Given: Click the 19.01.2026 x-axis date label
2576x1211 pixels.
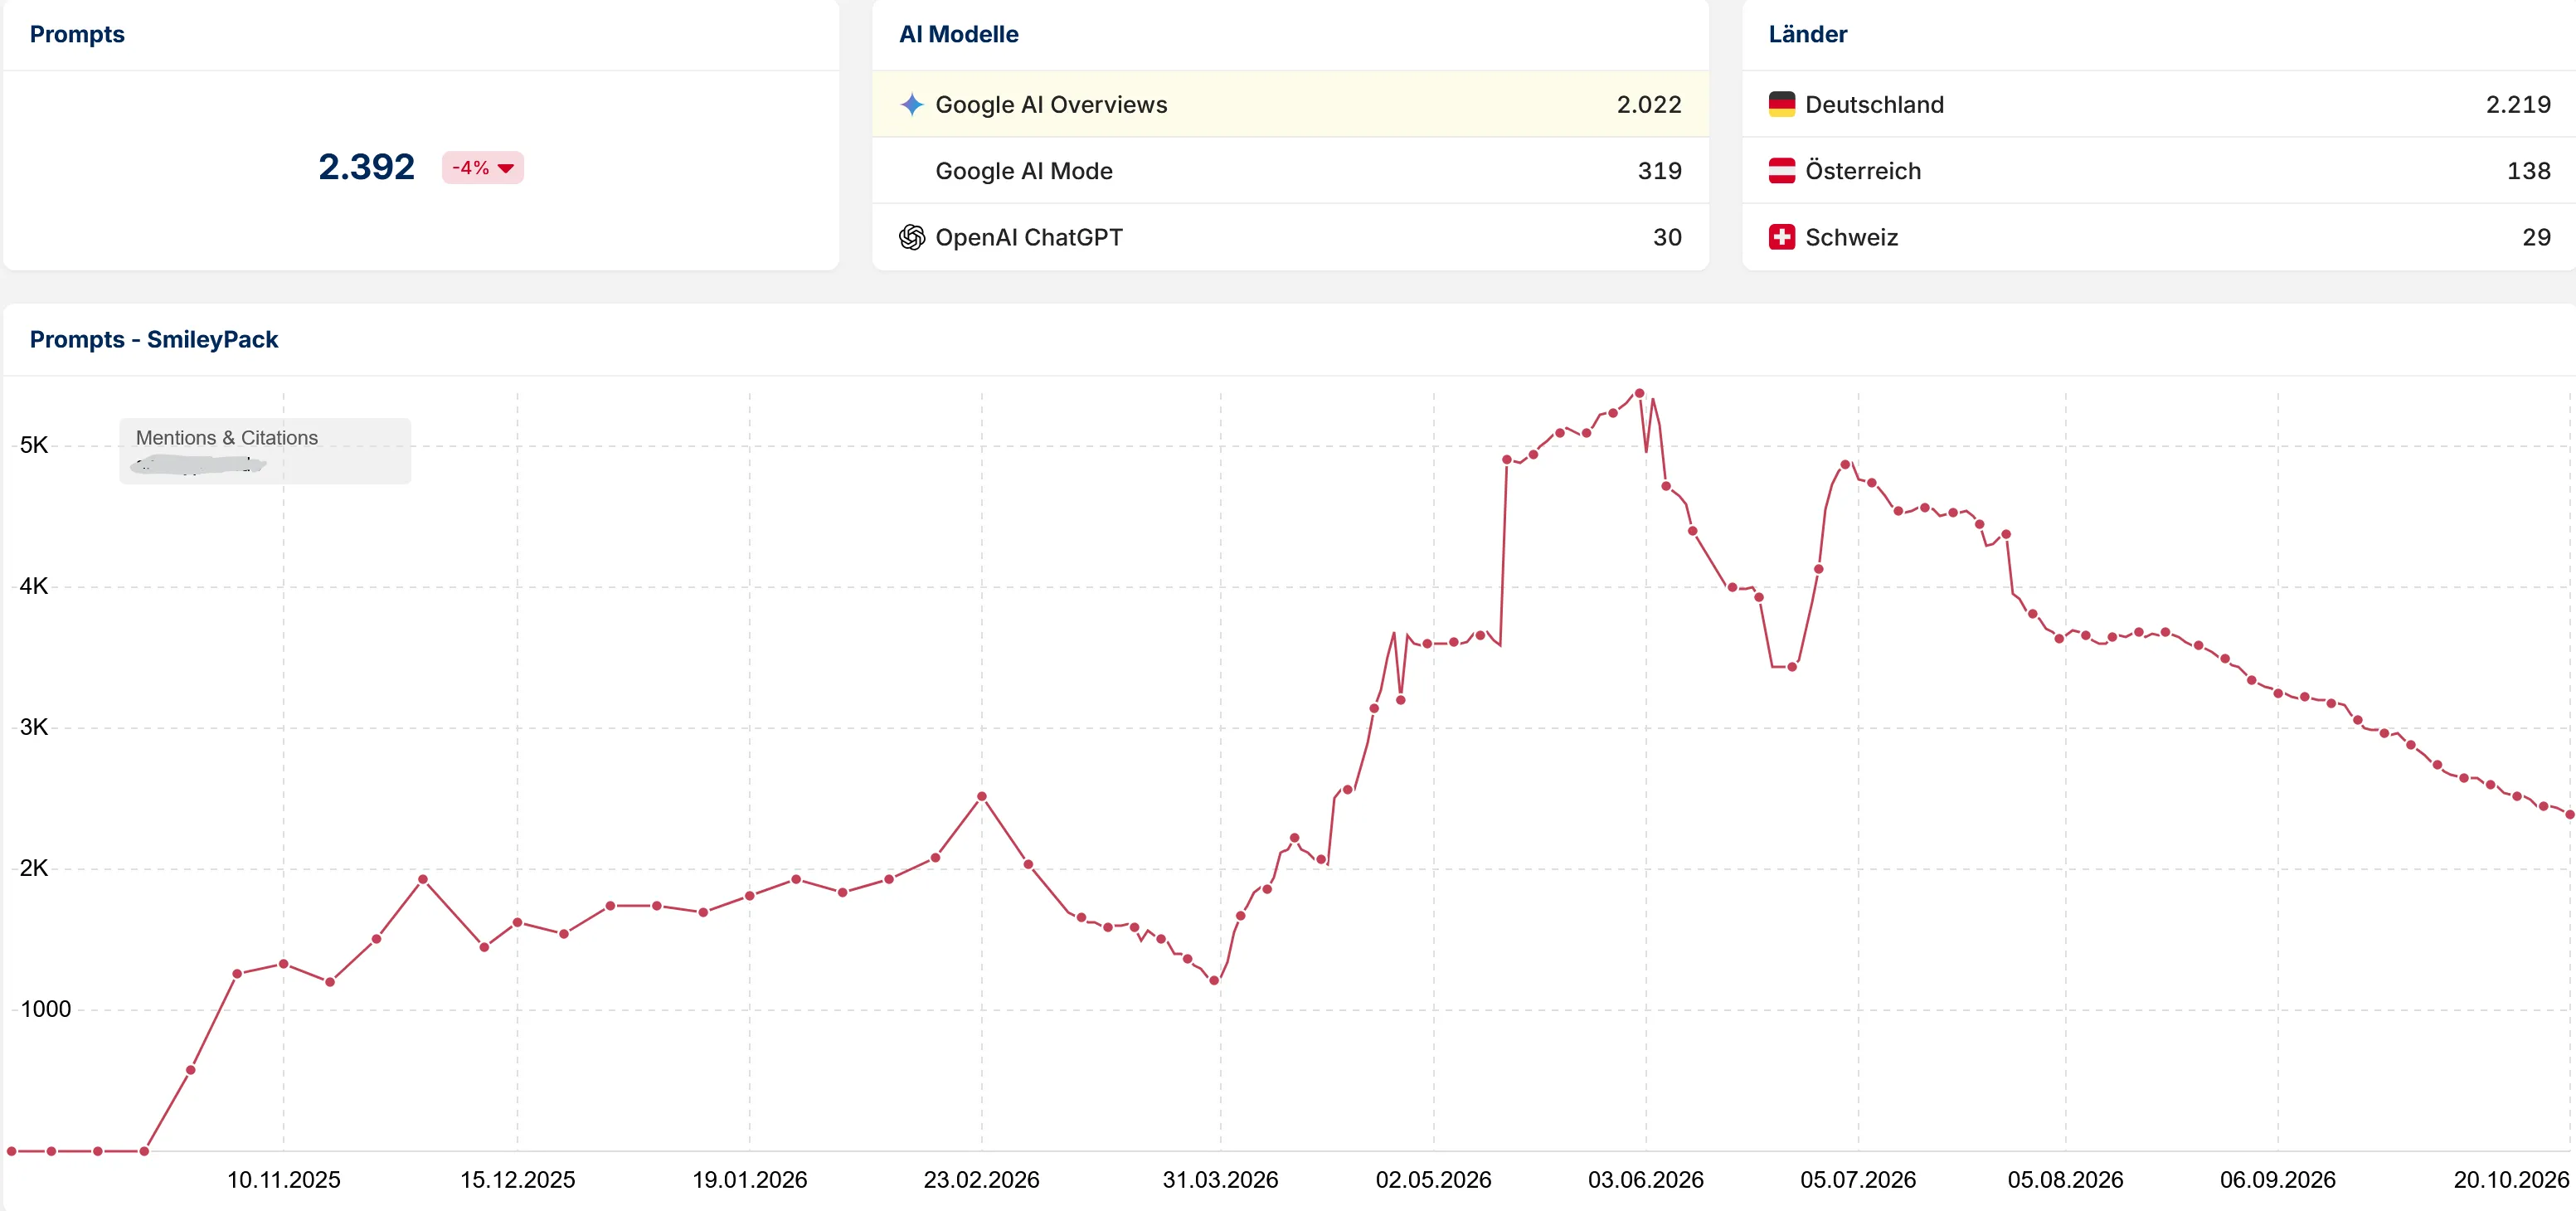Looking at the screenshot, I should point(749,1180).
